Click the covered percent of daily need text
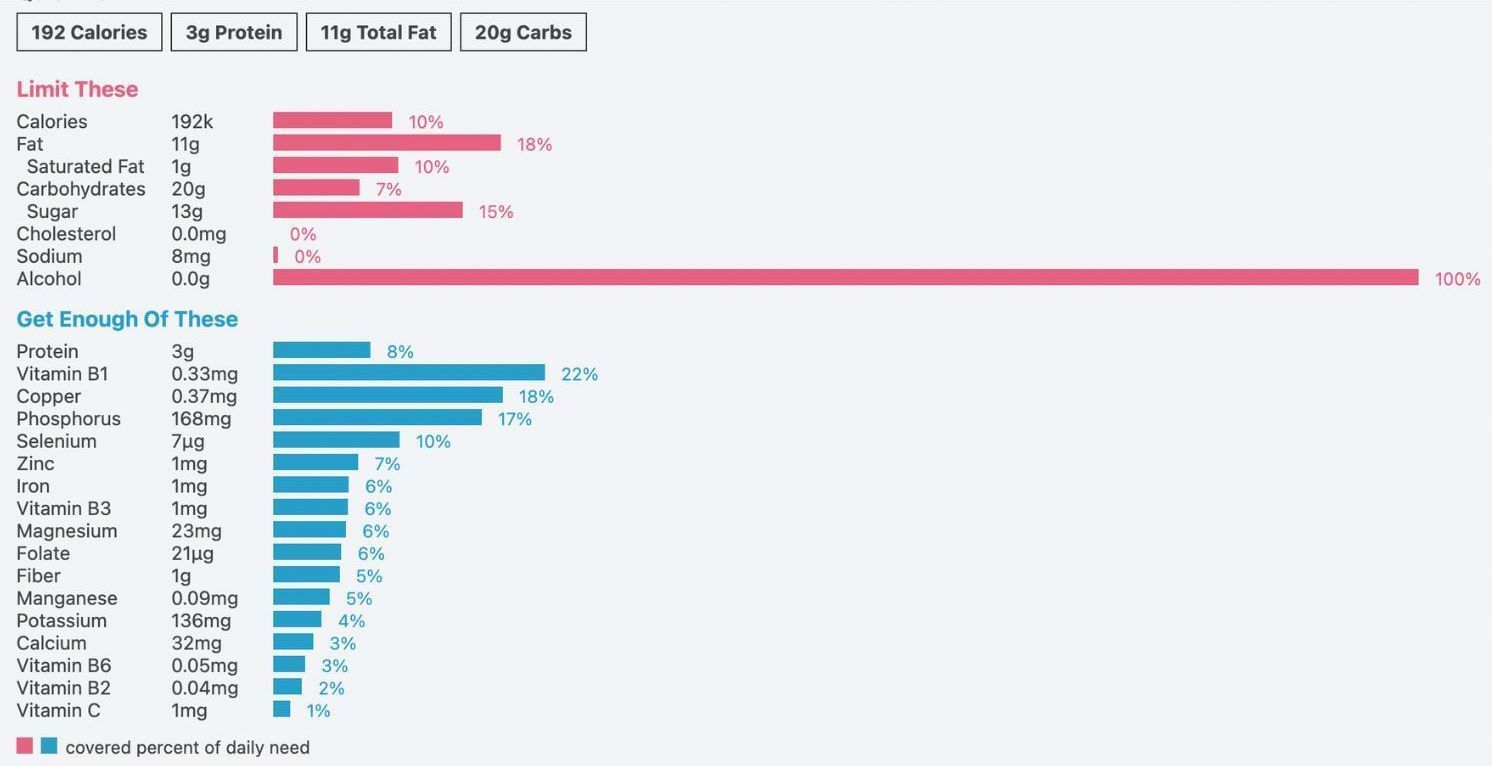 point(187,747)
